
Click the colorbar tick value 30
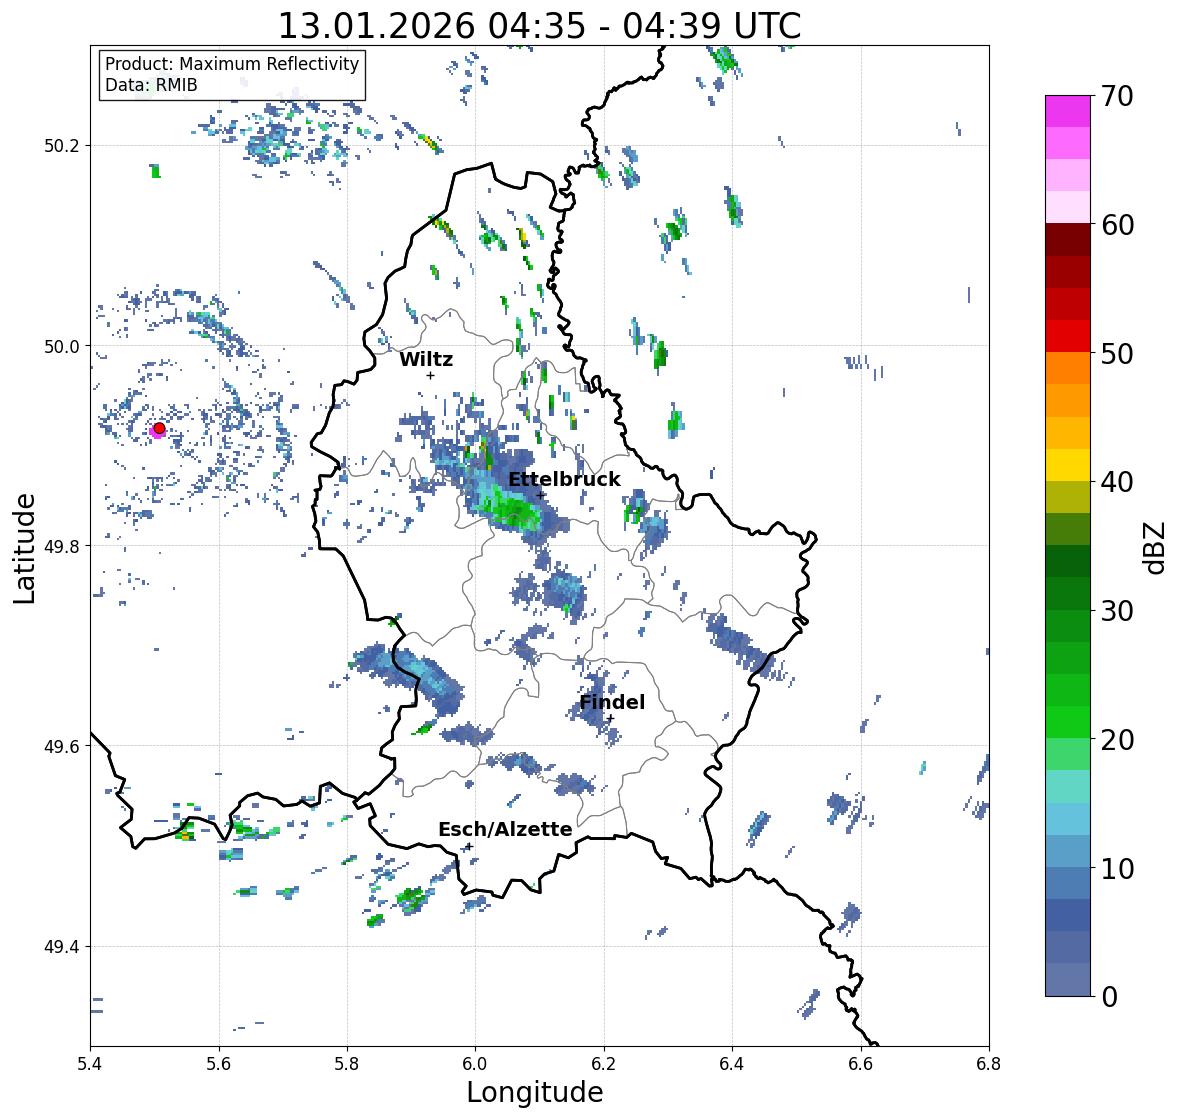pyautogui.click(x=1117, y=610)
